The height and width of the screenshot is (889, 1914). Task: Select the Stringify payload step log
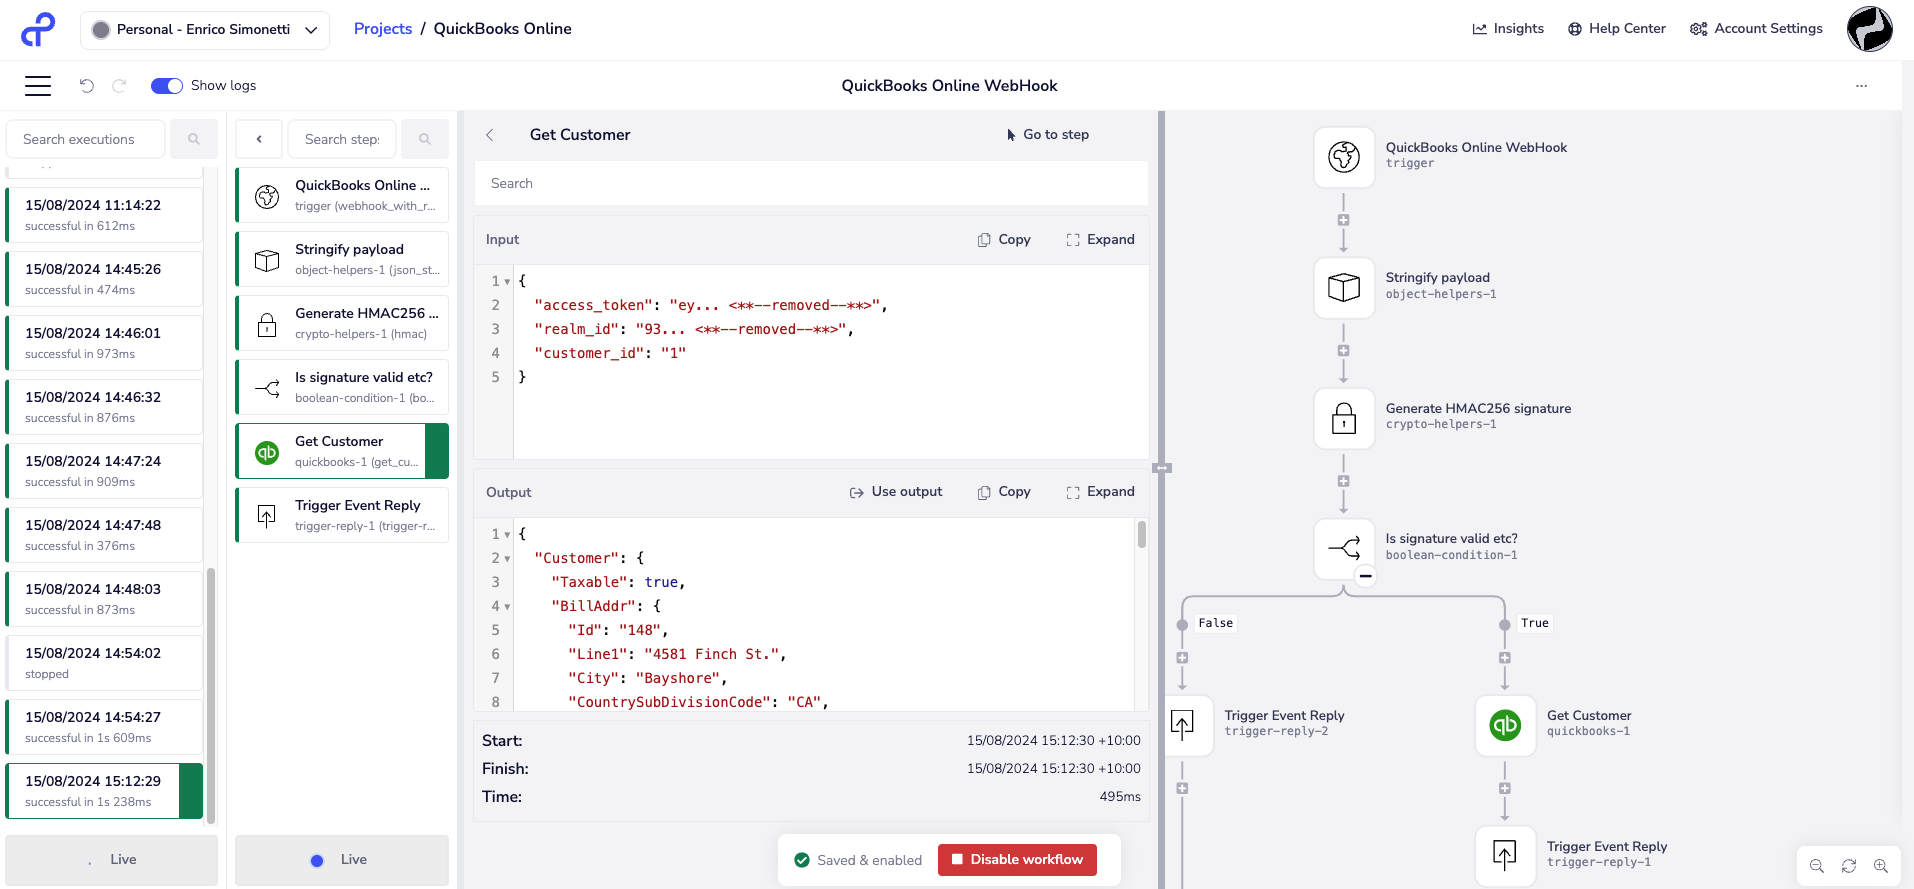342,259
